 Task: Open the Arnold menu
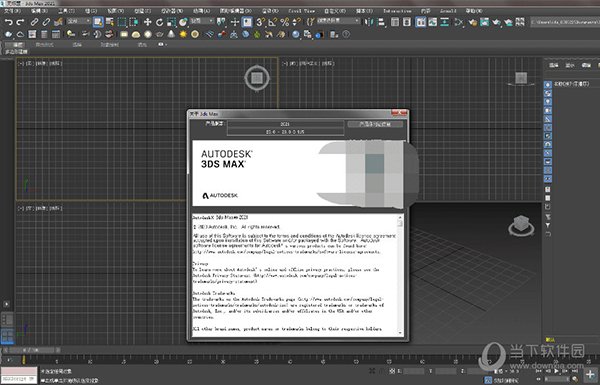[x=448, y=11]
